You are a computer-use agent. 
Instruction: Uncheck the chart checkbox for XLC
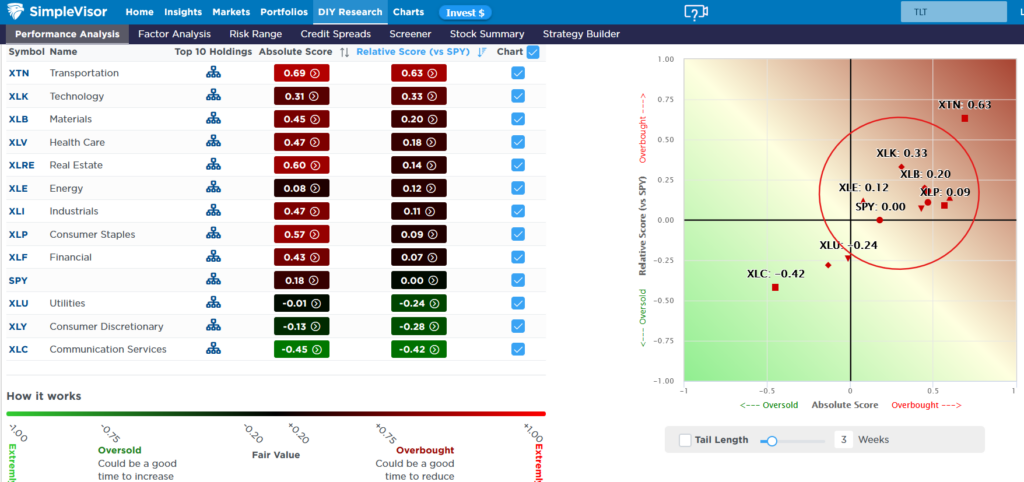[x=518, y=349]
